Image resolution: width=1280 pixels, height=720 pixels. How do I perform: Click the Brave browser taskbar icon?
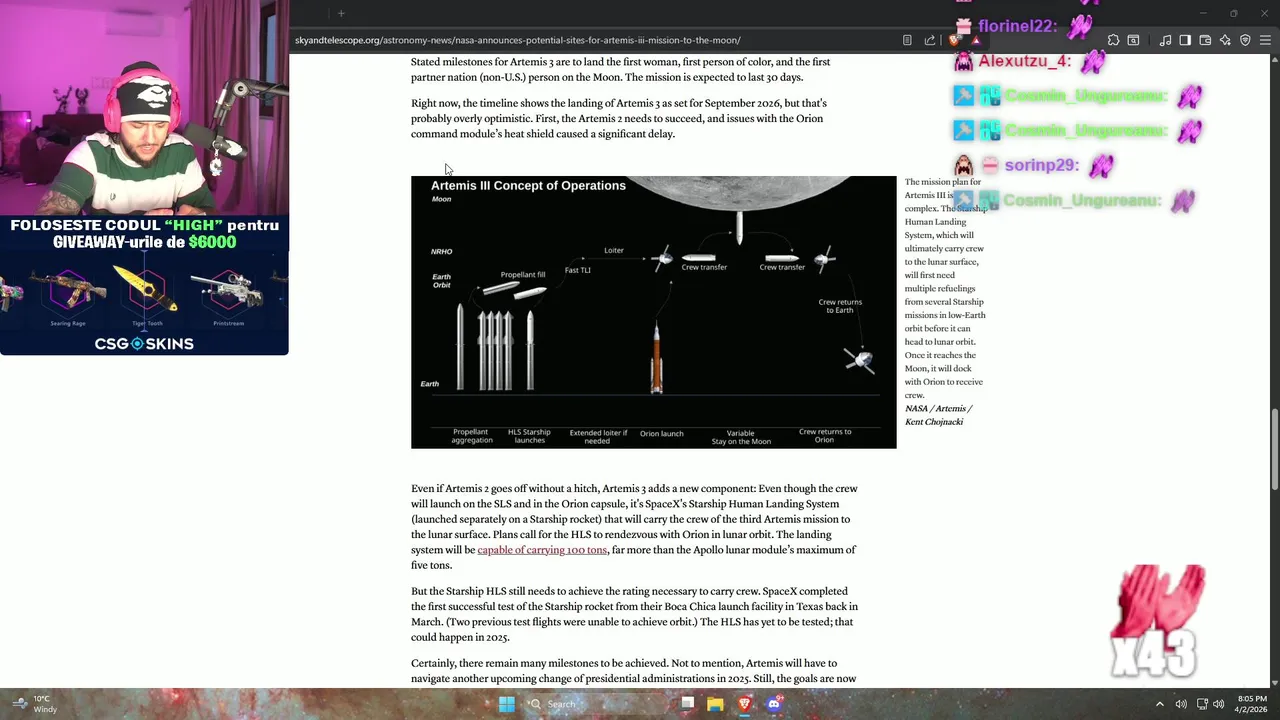[744, 704]
